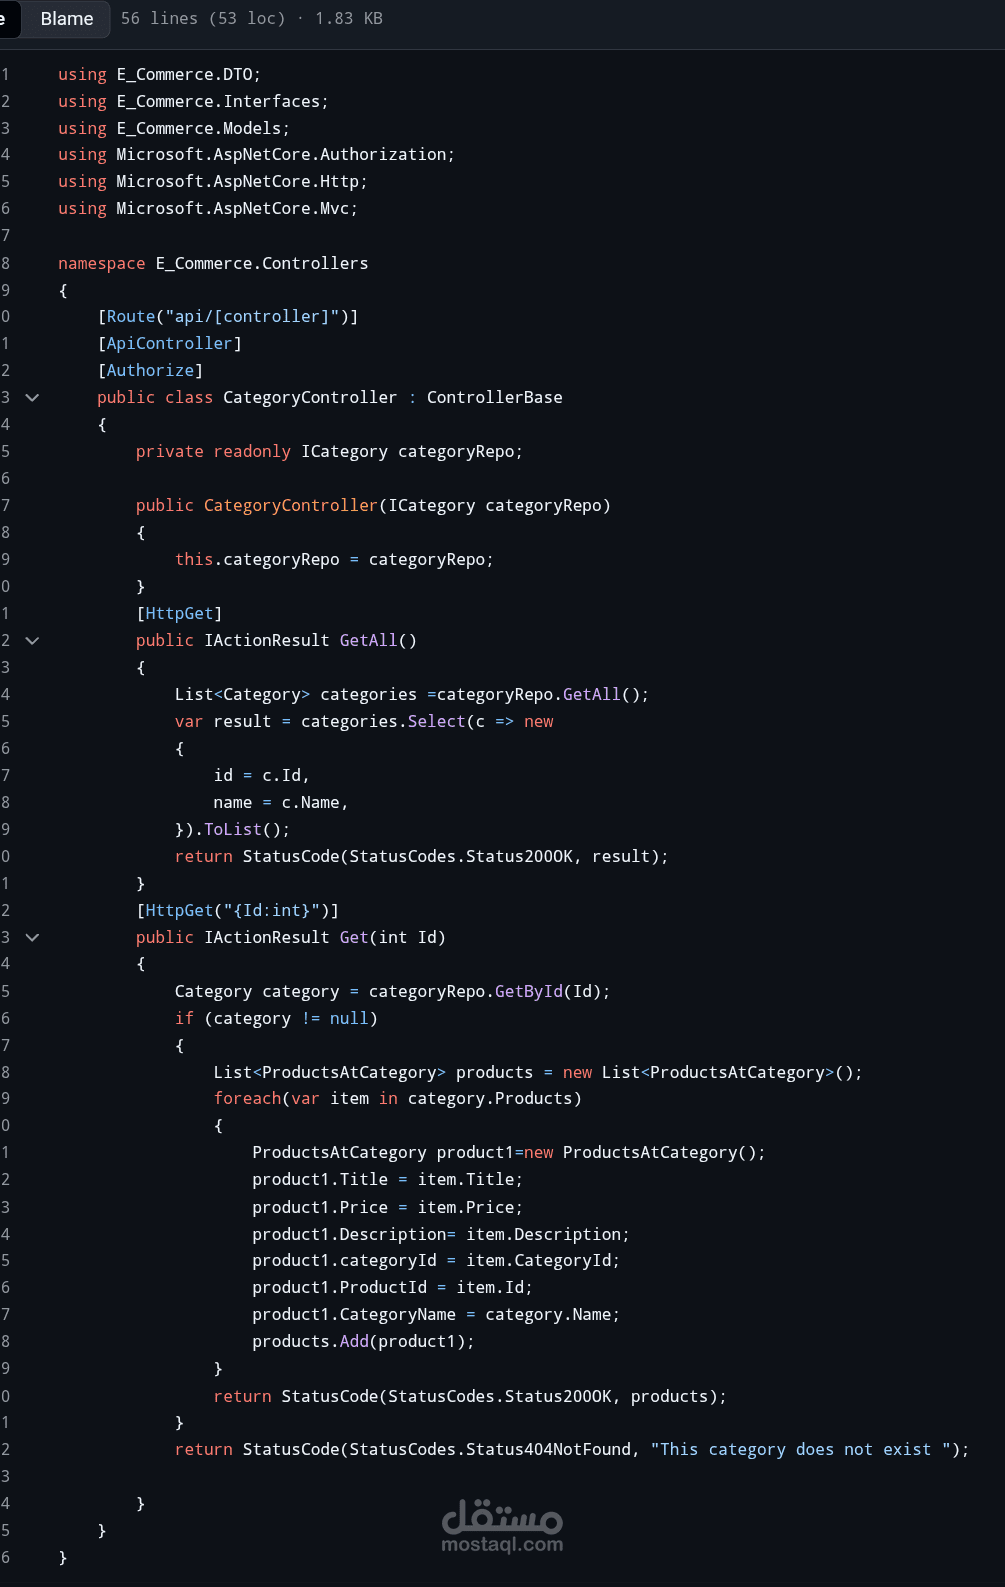Viewport: 1005px width, 1587px height.
Task: Click 'name = c.Name,' line
Action: (281, 803)
